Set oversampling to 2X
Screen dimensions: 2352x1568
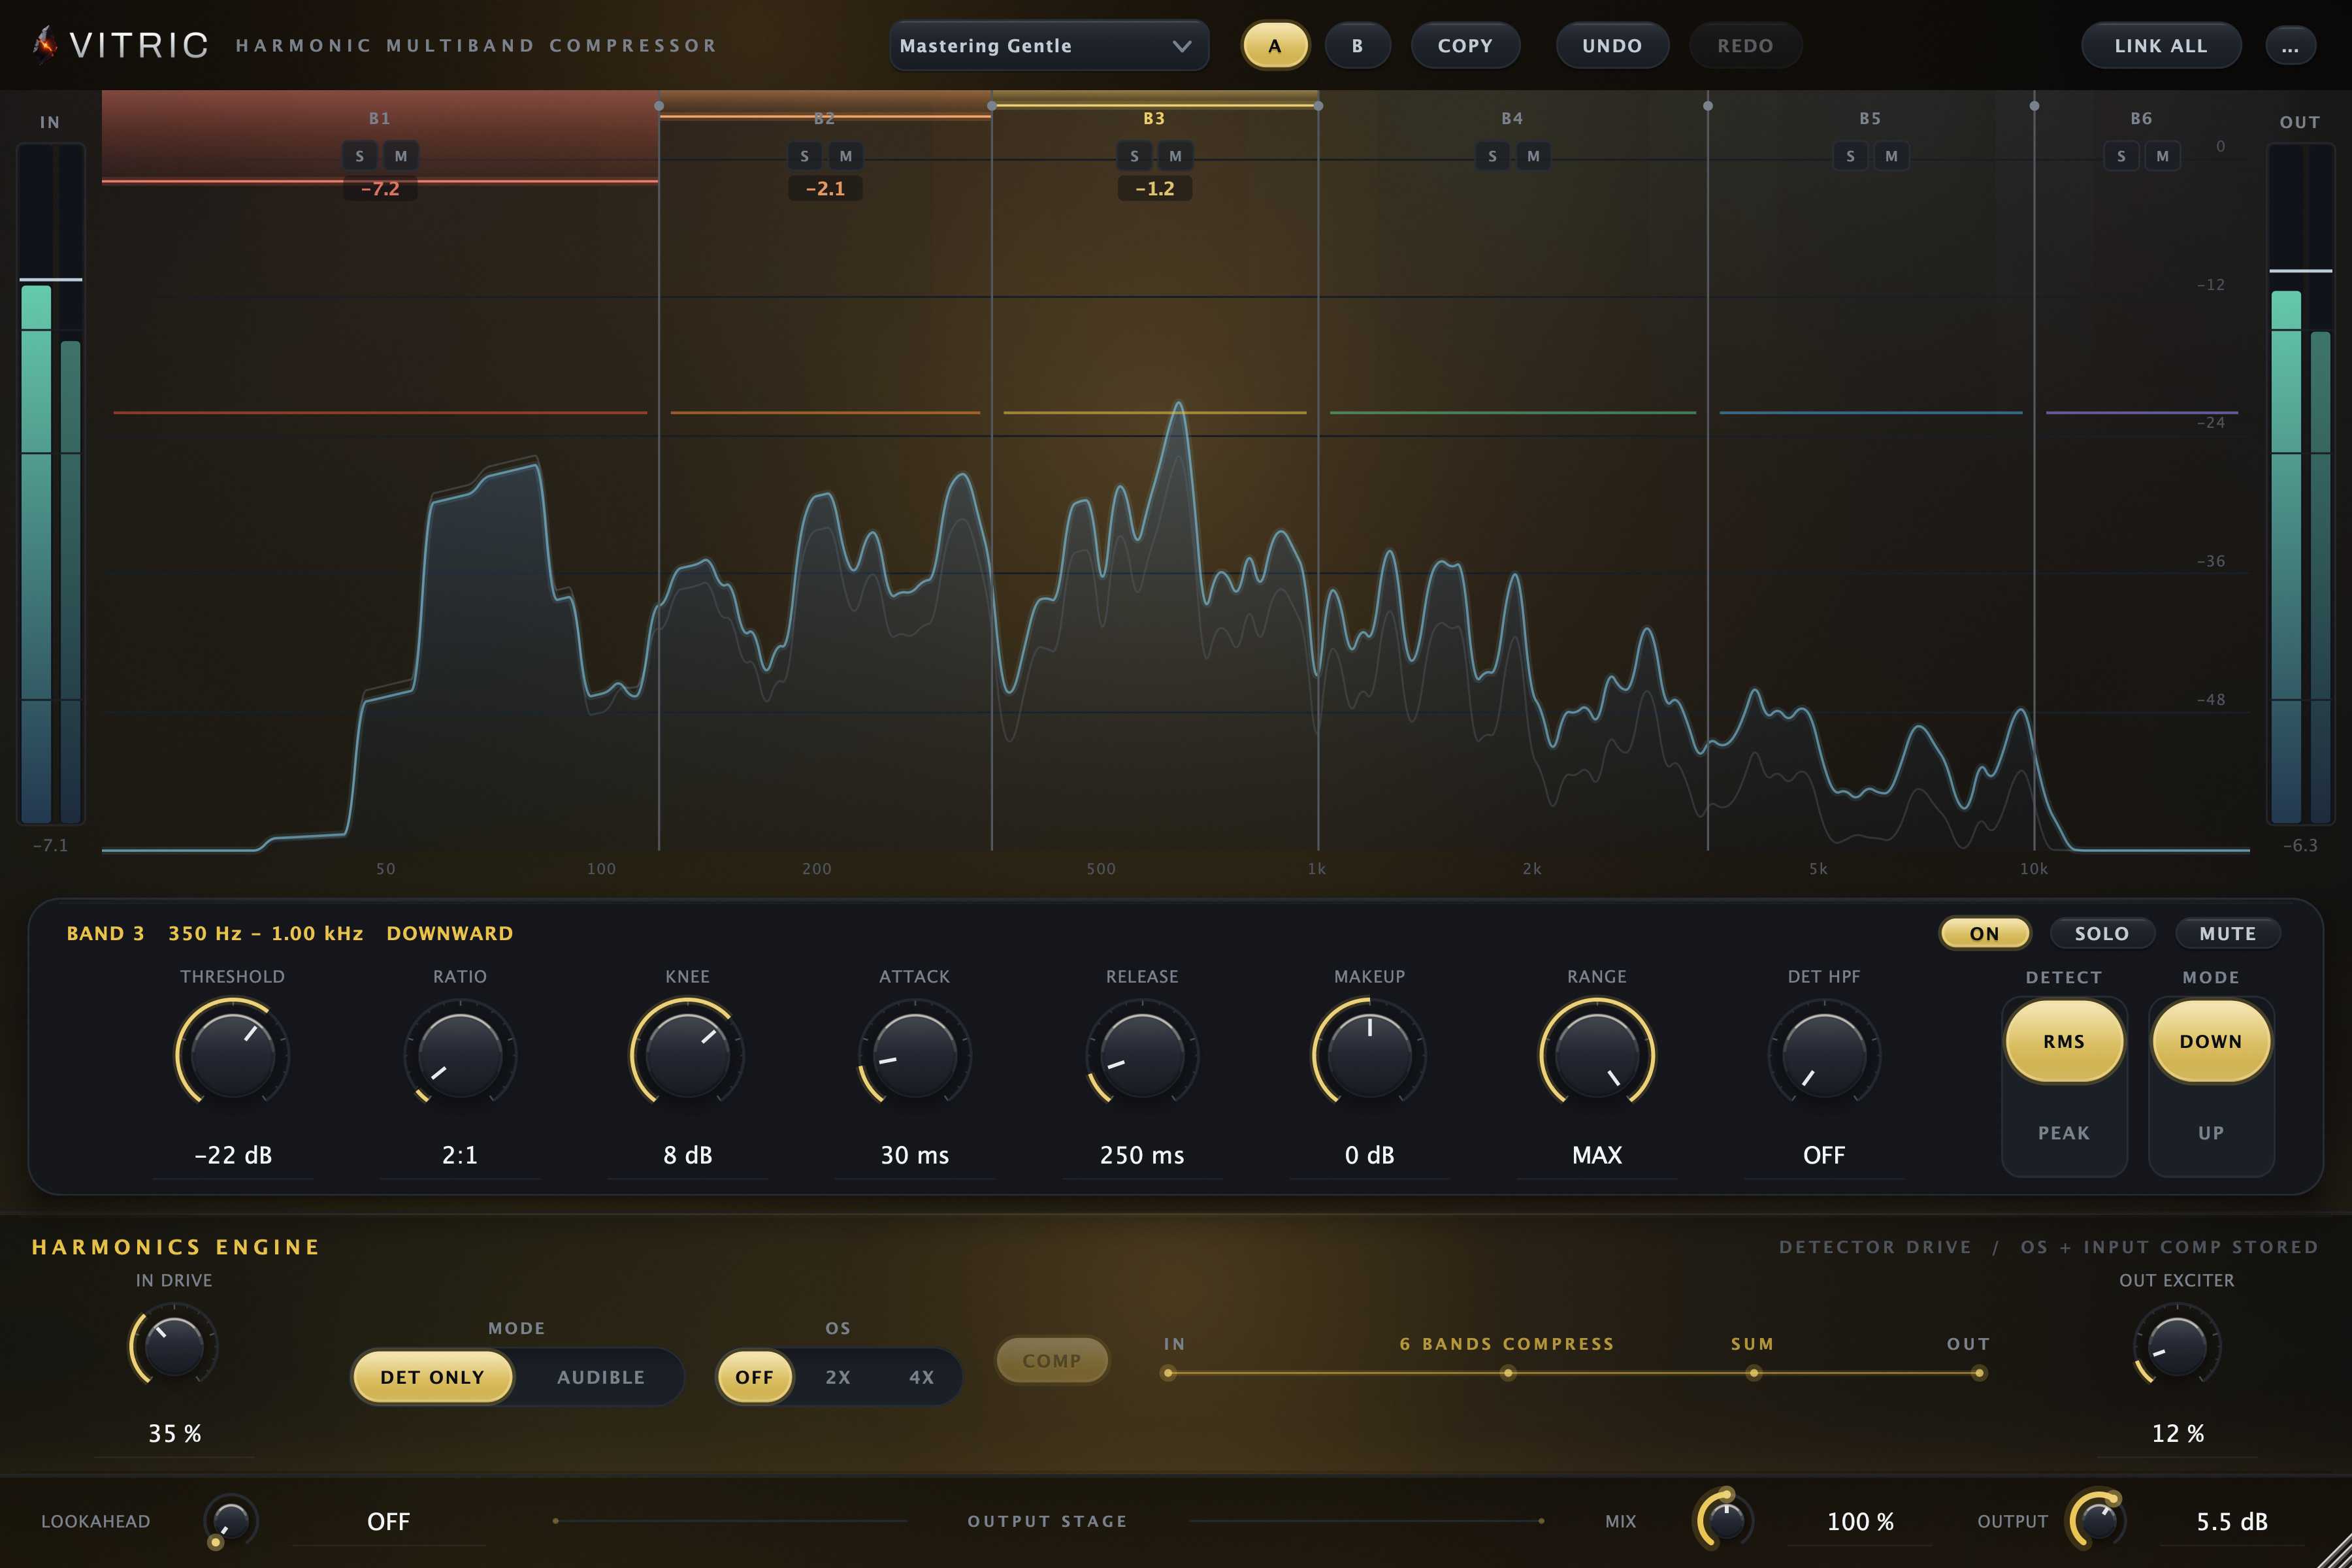click(838, 1377)
